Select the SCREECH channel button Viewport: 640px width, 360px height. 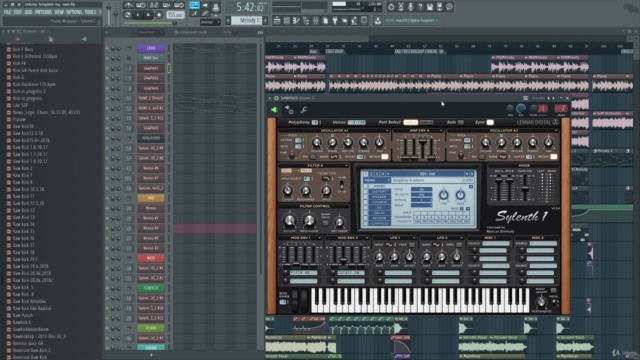click(x=151, y=288)
